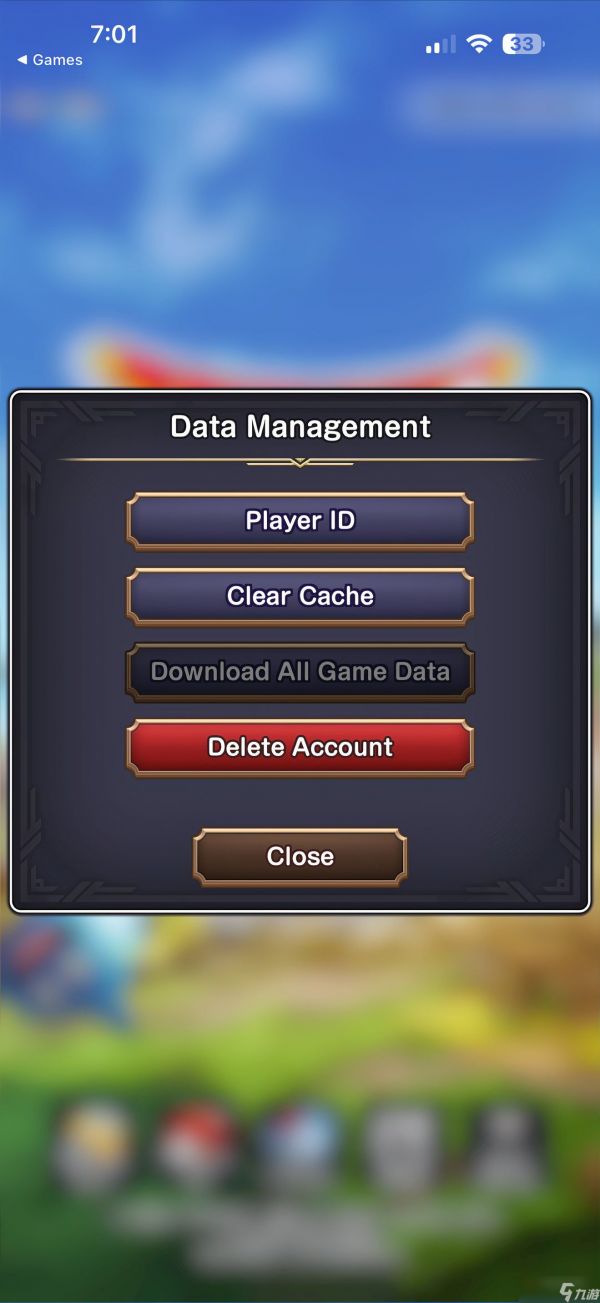The height and width of the screenshot is (1303, 600).
Task: Tap the Wi-Fi status icon
Action: (x=480, y=44)
